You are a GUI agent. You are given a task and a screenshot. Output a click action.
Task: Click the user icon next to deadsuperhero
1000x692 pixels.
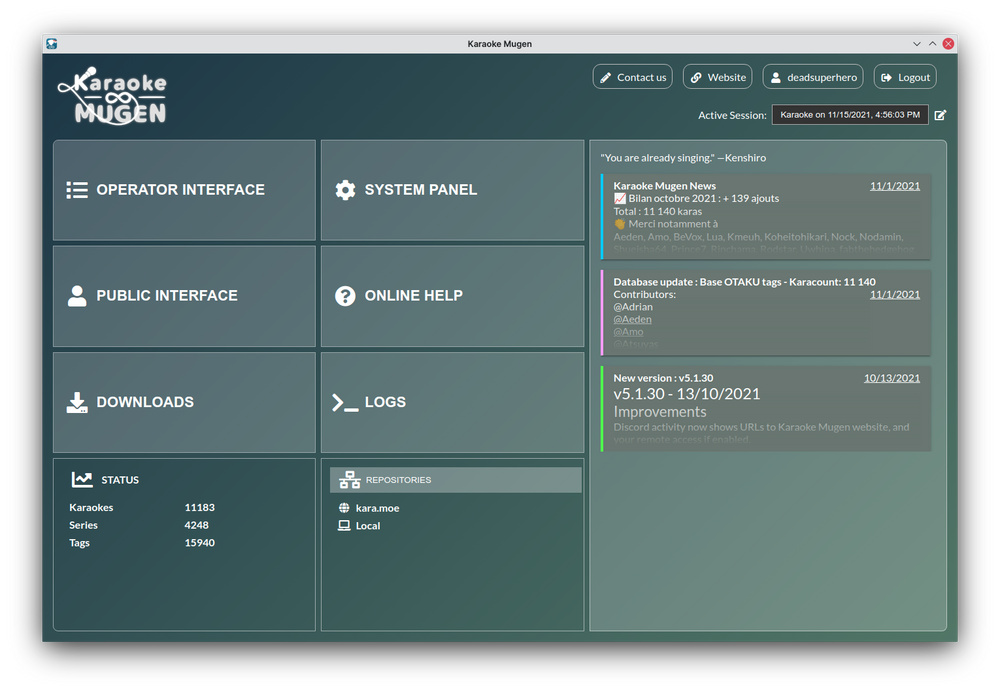click(776, 78)
